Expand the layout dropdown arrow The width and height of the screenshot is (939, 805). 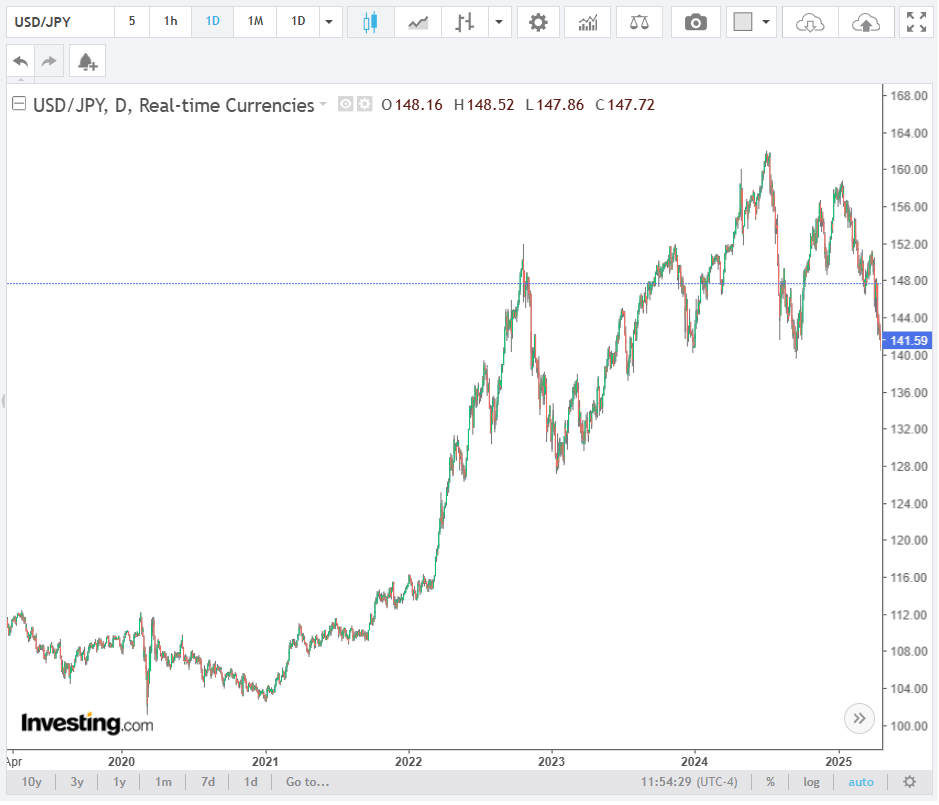pyautogui.click(x=766, y=23)
